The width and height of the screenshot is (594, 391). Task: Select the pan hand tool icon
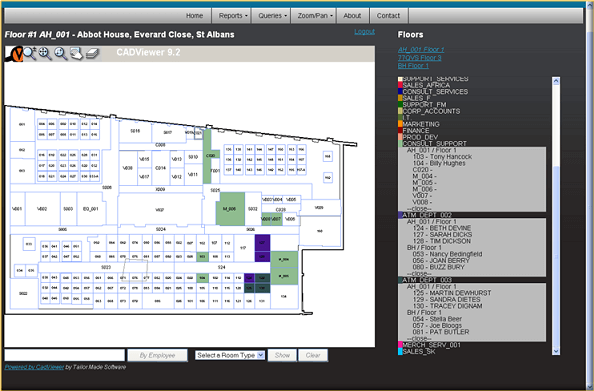[x=76, y=53]
